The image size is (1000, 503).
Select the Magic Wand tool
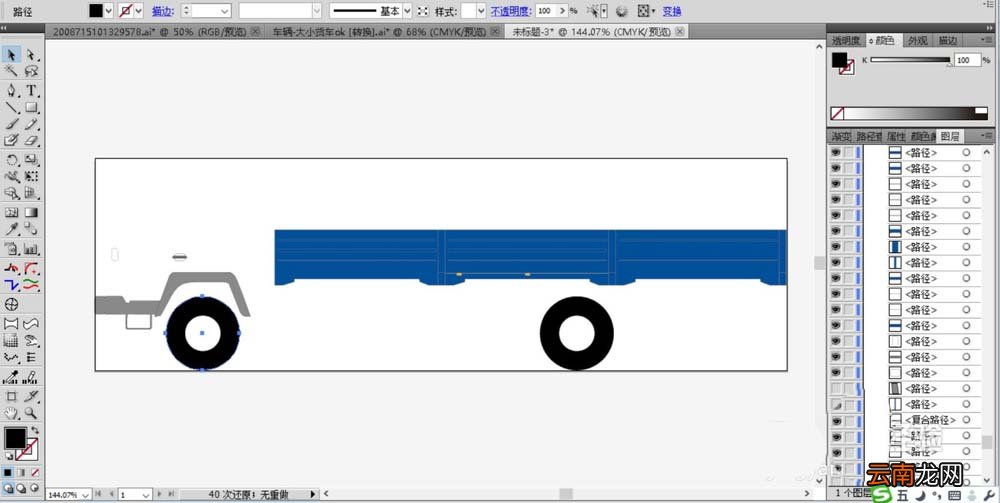coord(11,71)
